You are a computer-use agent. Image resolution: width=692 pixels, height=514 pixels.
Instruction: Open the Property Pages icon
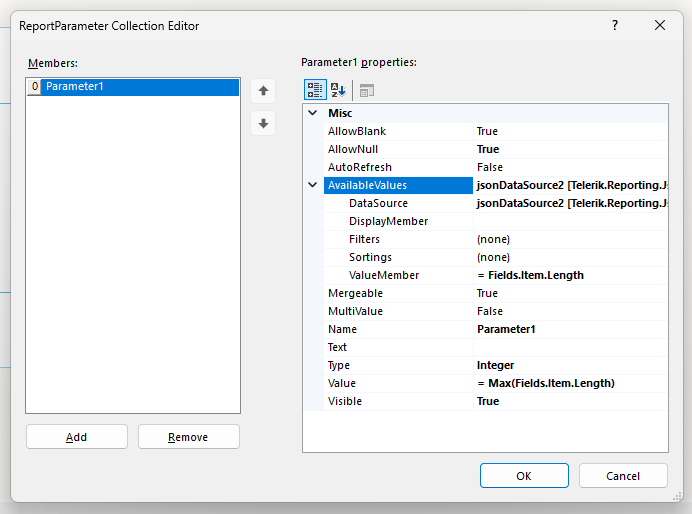367,90
